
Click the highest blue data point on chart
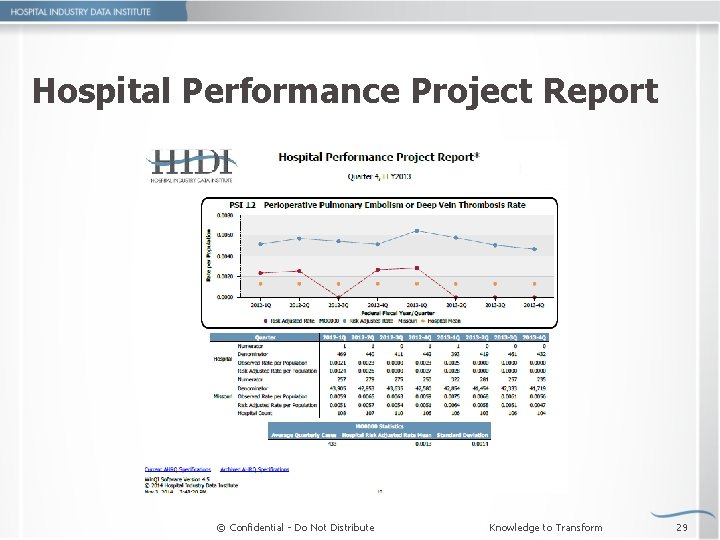pyautogui.click(x=417, y=231)
